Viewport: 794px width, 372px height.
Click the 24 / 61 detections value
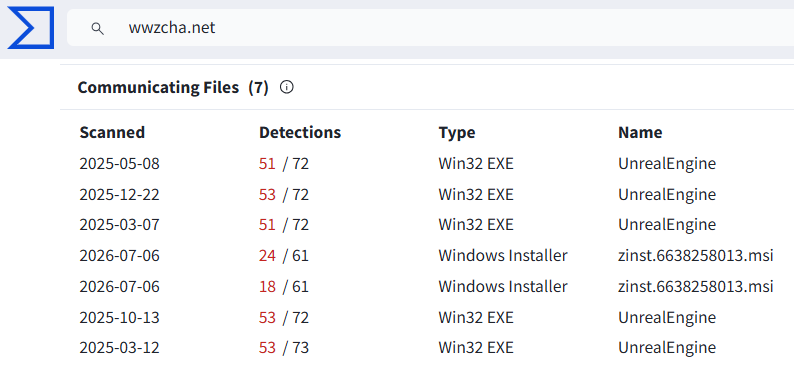[x=284, y=256]
